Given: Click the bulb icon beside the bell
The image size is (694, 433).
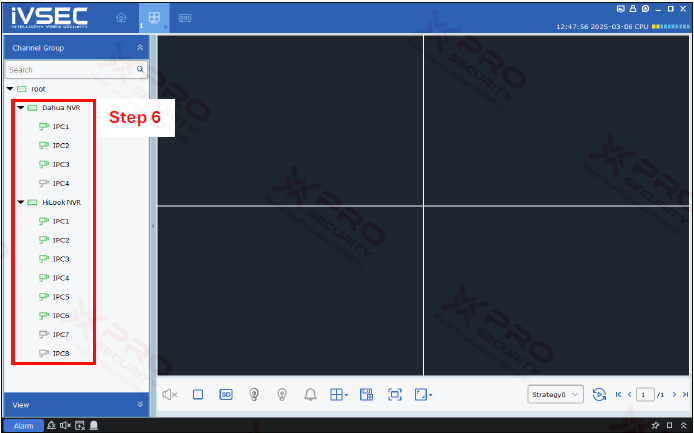Looking at the screenshot, I should [282, 394].
